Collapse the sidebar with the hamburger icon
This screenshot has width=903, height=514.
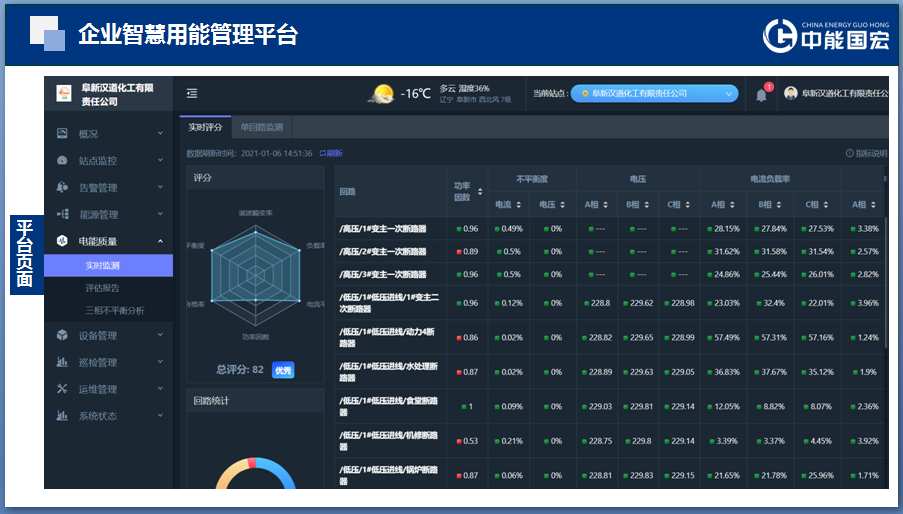click(192, 93)
